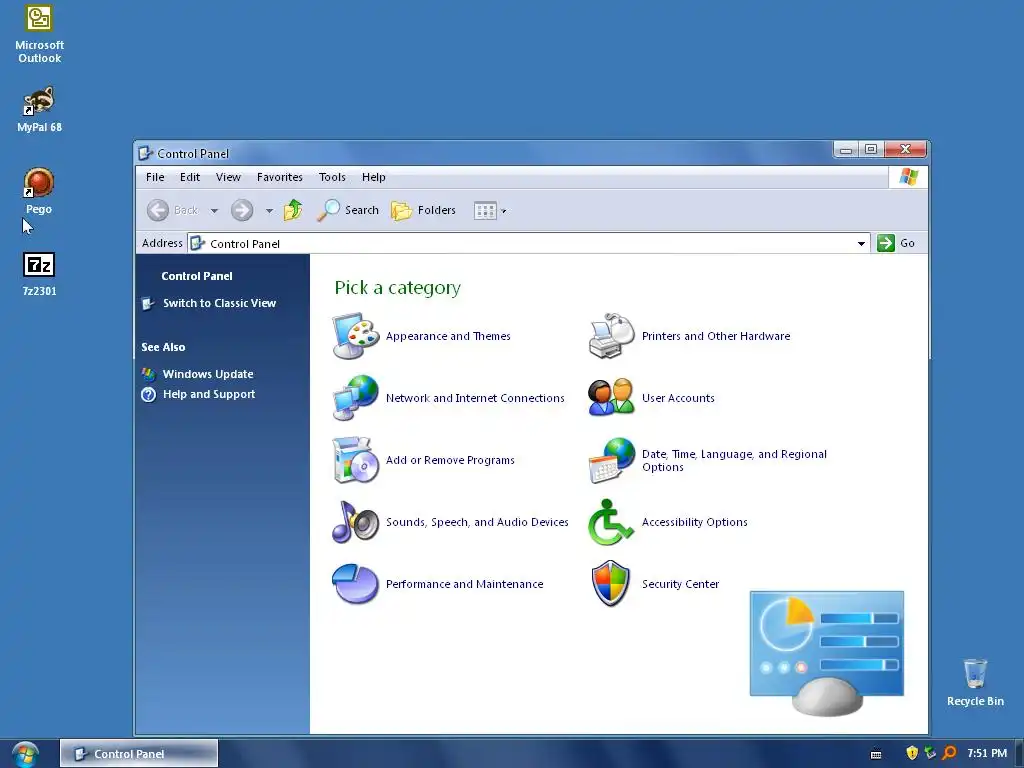Click the Up folder toolbar icon
The height and width of the screenshot is (768, 1024).
(293, 210)
